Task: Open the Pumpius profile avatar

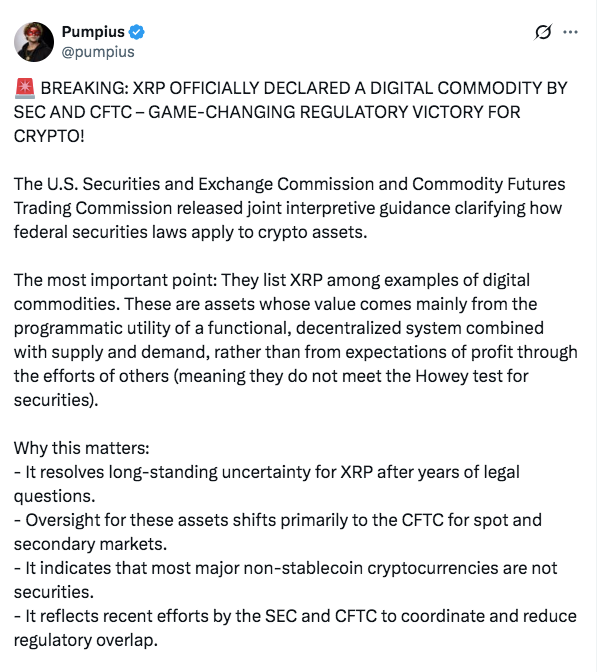Action: point(33,41)
